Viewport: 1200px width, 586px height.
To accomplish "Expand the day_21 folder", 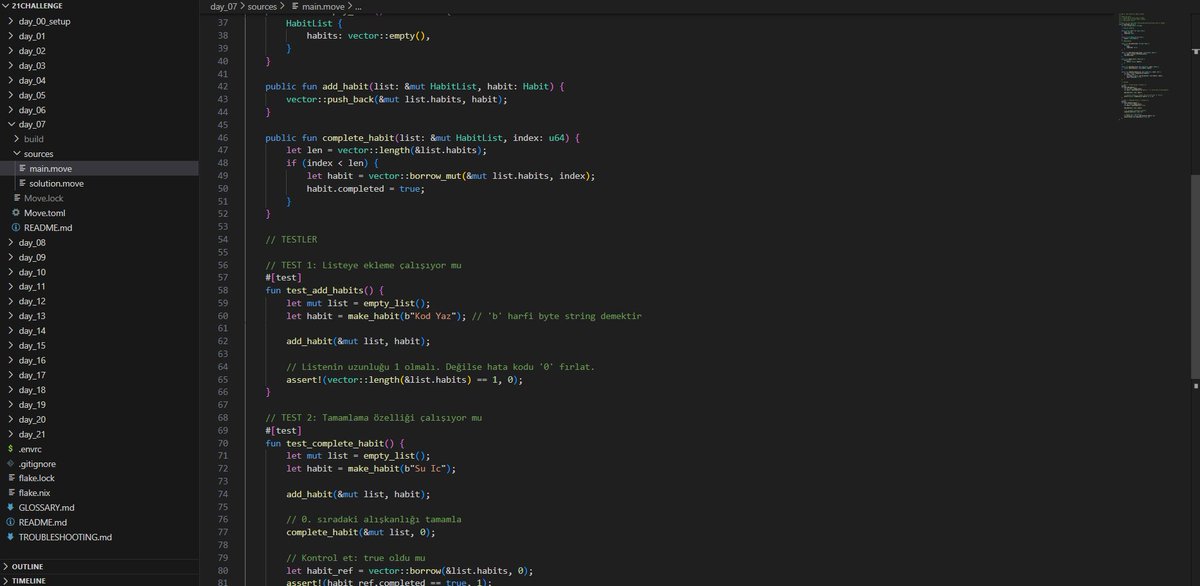I will (10, 434).
